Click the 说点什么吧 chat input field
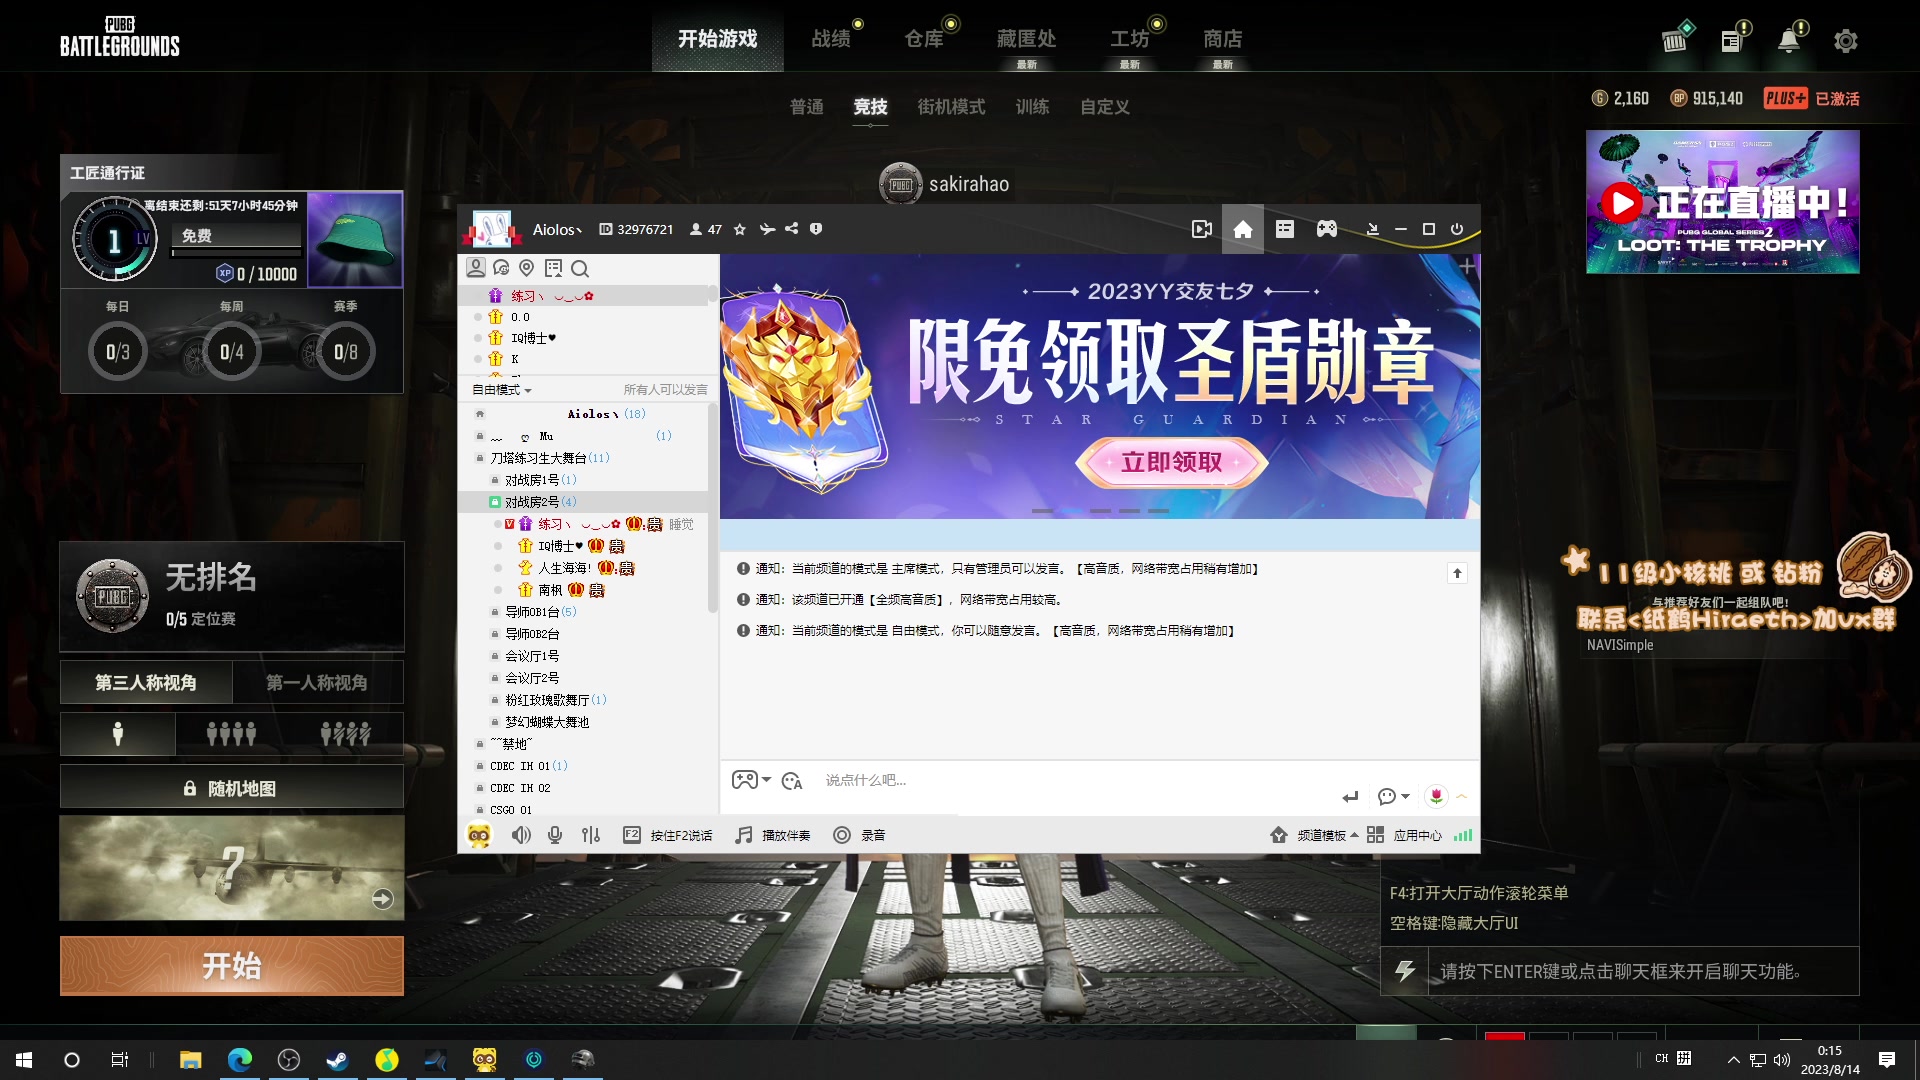This screenshot has height=1080, width=1920. click(x=950, y=780)
